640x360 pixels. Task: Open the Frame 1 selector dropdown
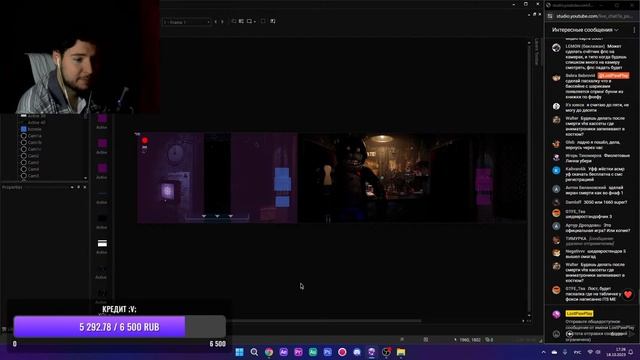coord(187,22)
